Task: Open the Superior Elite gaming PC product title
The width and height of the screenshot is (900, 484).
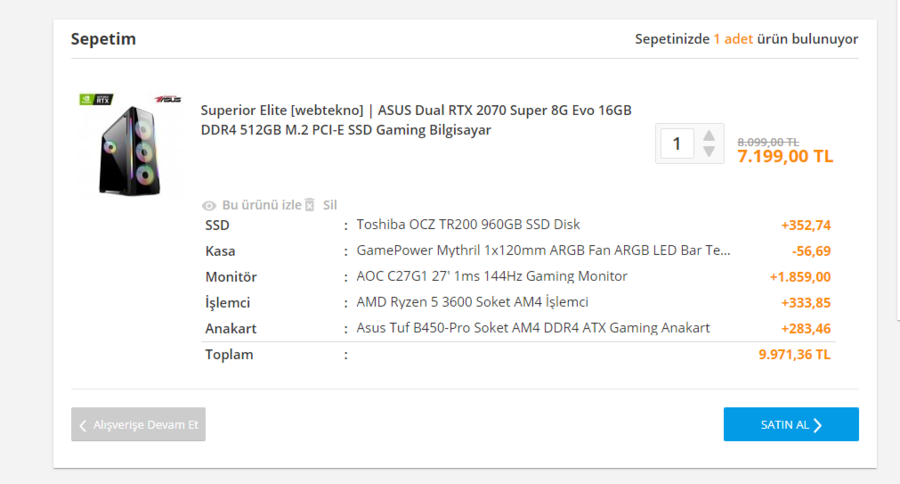Action: [x=415, y=120]
